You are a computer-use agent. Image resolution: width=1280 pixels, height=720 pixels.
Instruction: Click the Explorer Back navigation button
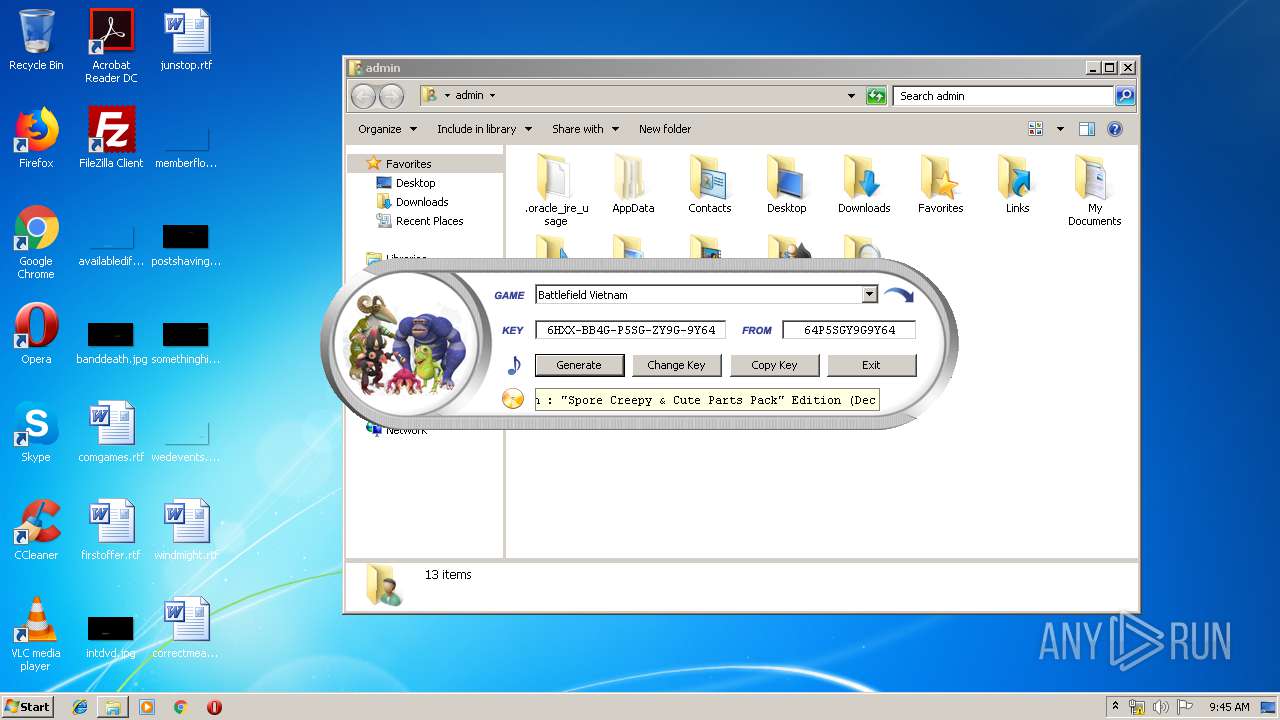(x=363, y=96)
